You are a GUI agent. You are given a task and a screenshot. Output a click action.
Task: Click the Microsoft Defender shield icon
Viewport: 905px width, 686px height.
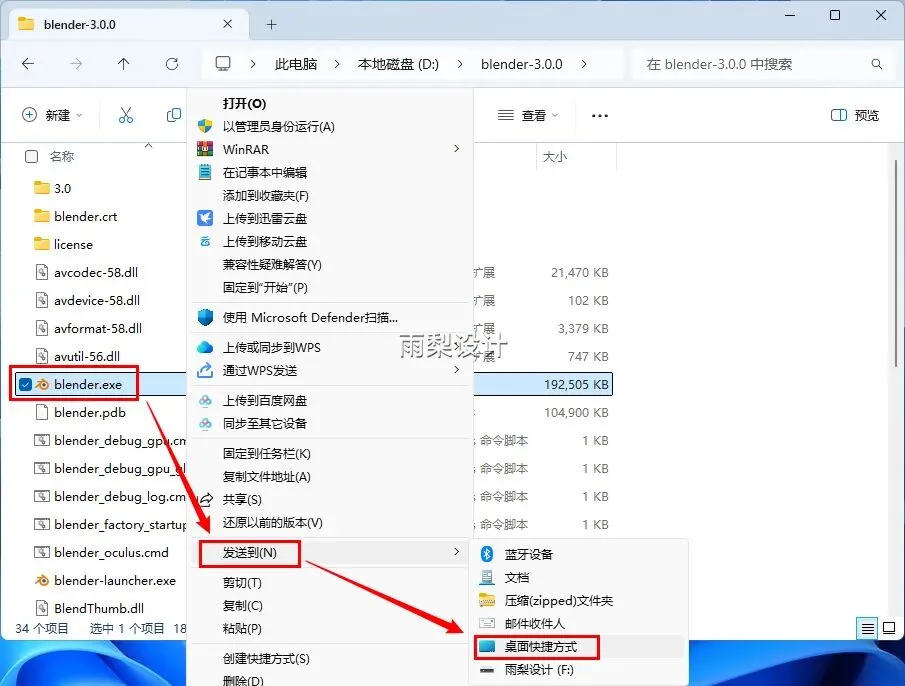pyautogui.click(x=205, y=317)
